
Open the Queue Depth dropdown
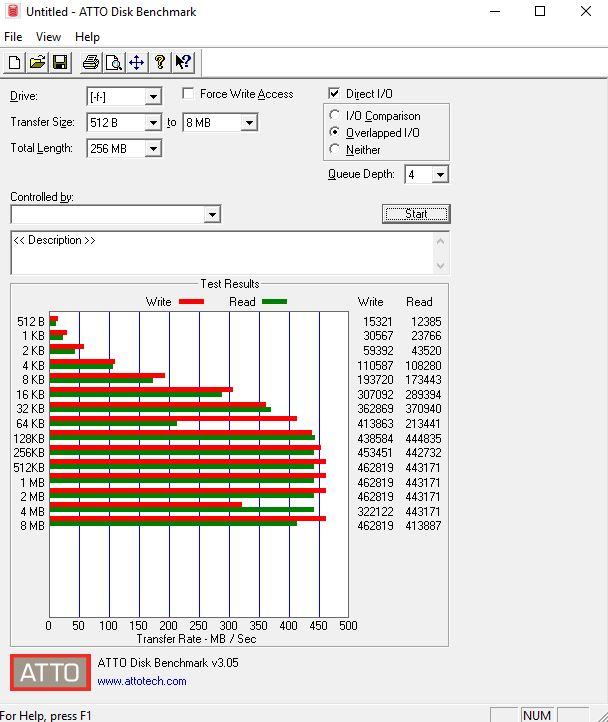pos(440,175)
